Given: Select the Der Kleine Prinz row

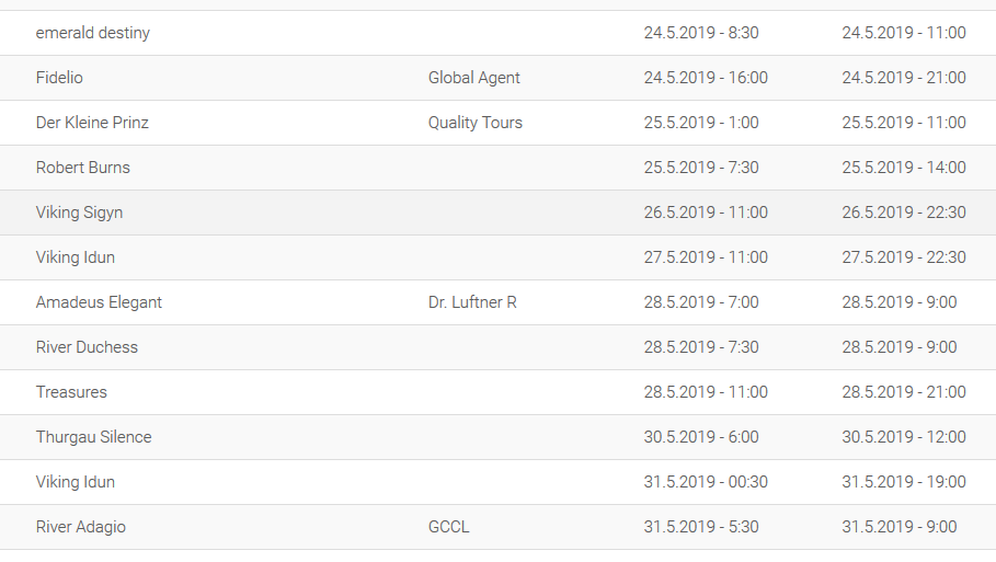Looking at the screenshot, I should pos(498,123).
